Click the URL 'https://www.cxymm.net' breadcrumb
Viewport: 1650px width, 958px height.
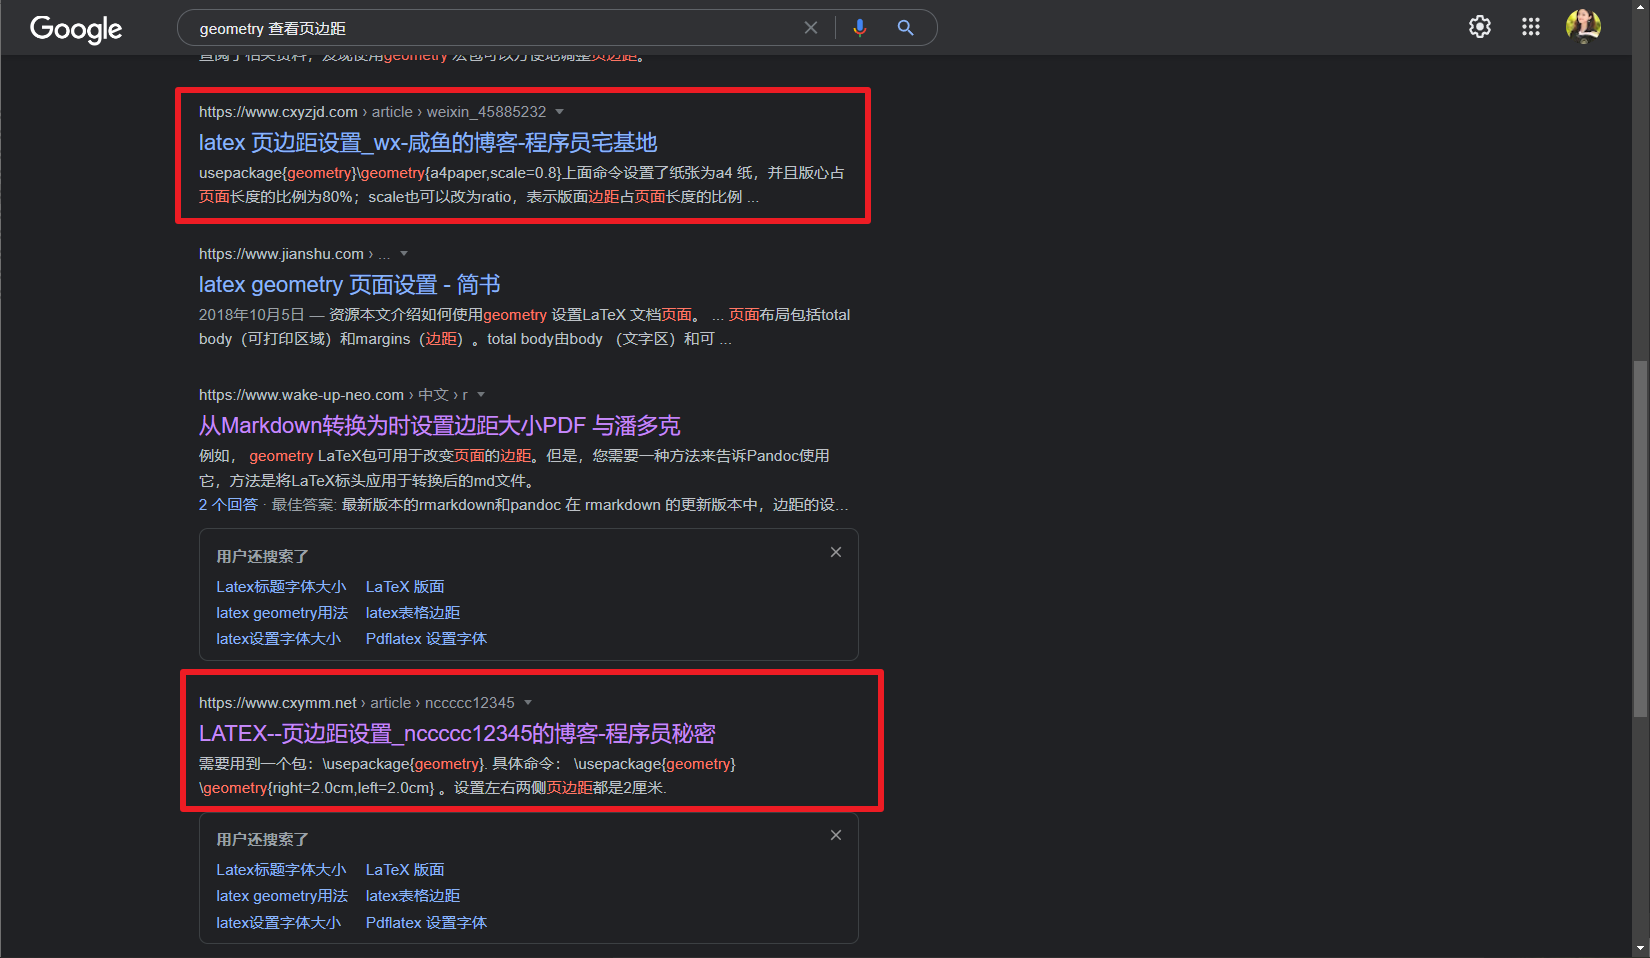tap(278, 703)
